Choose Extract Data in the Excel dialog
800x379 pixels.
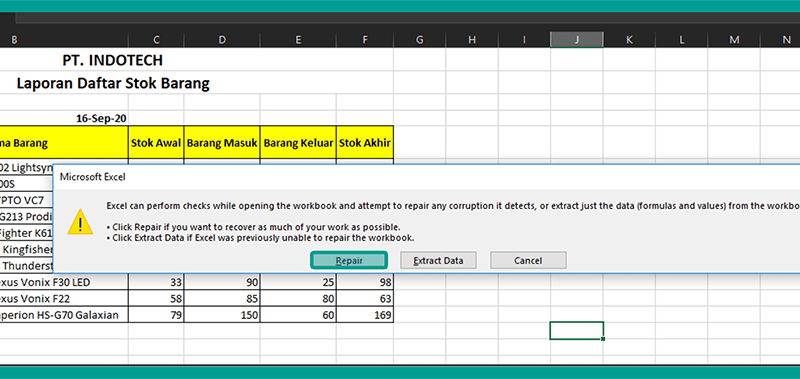[438, 260]
